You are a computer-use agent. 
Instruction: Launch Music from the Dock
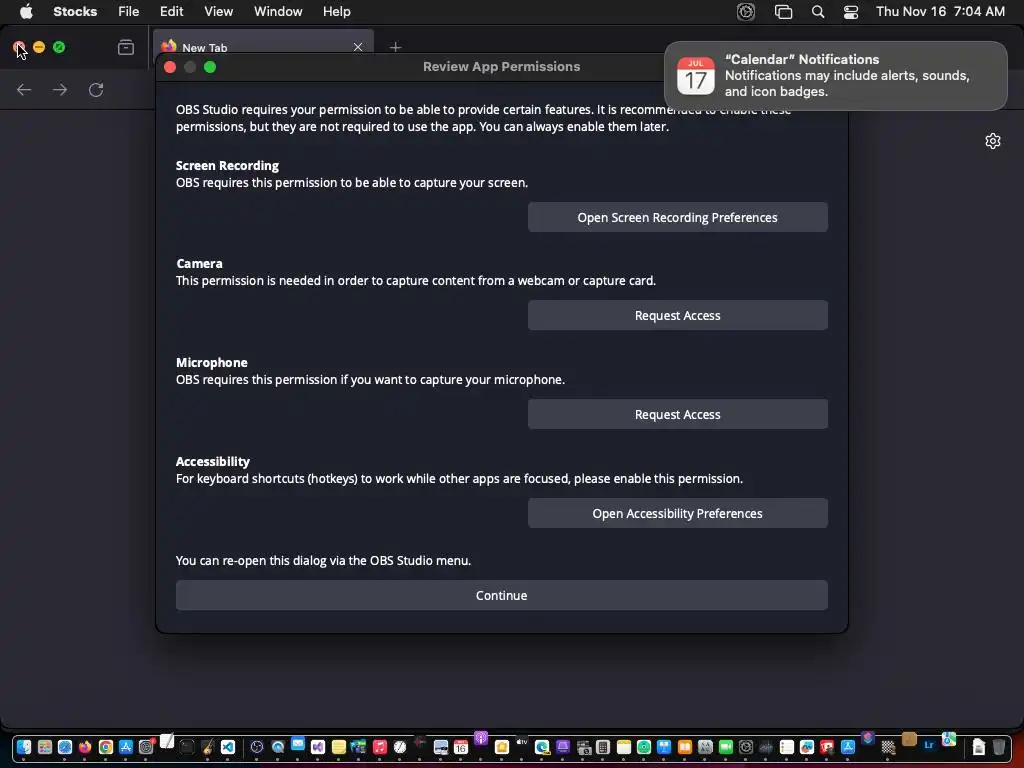click(379, 747)
